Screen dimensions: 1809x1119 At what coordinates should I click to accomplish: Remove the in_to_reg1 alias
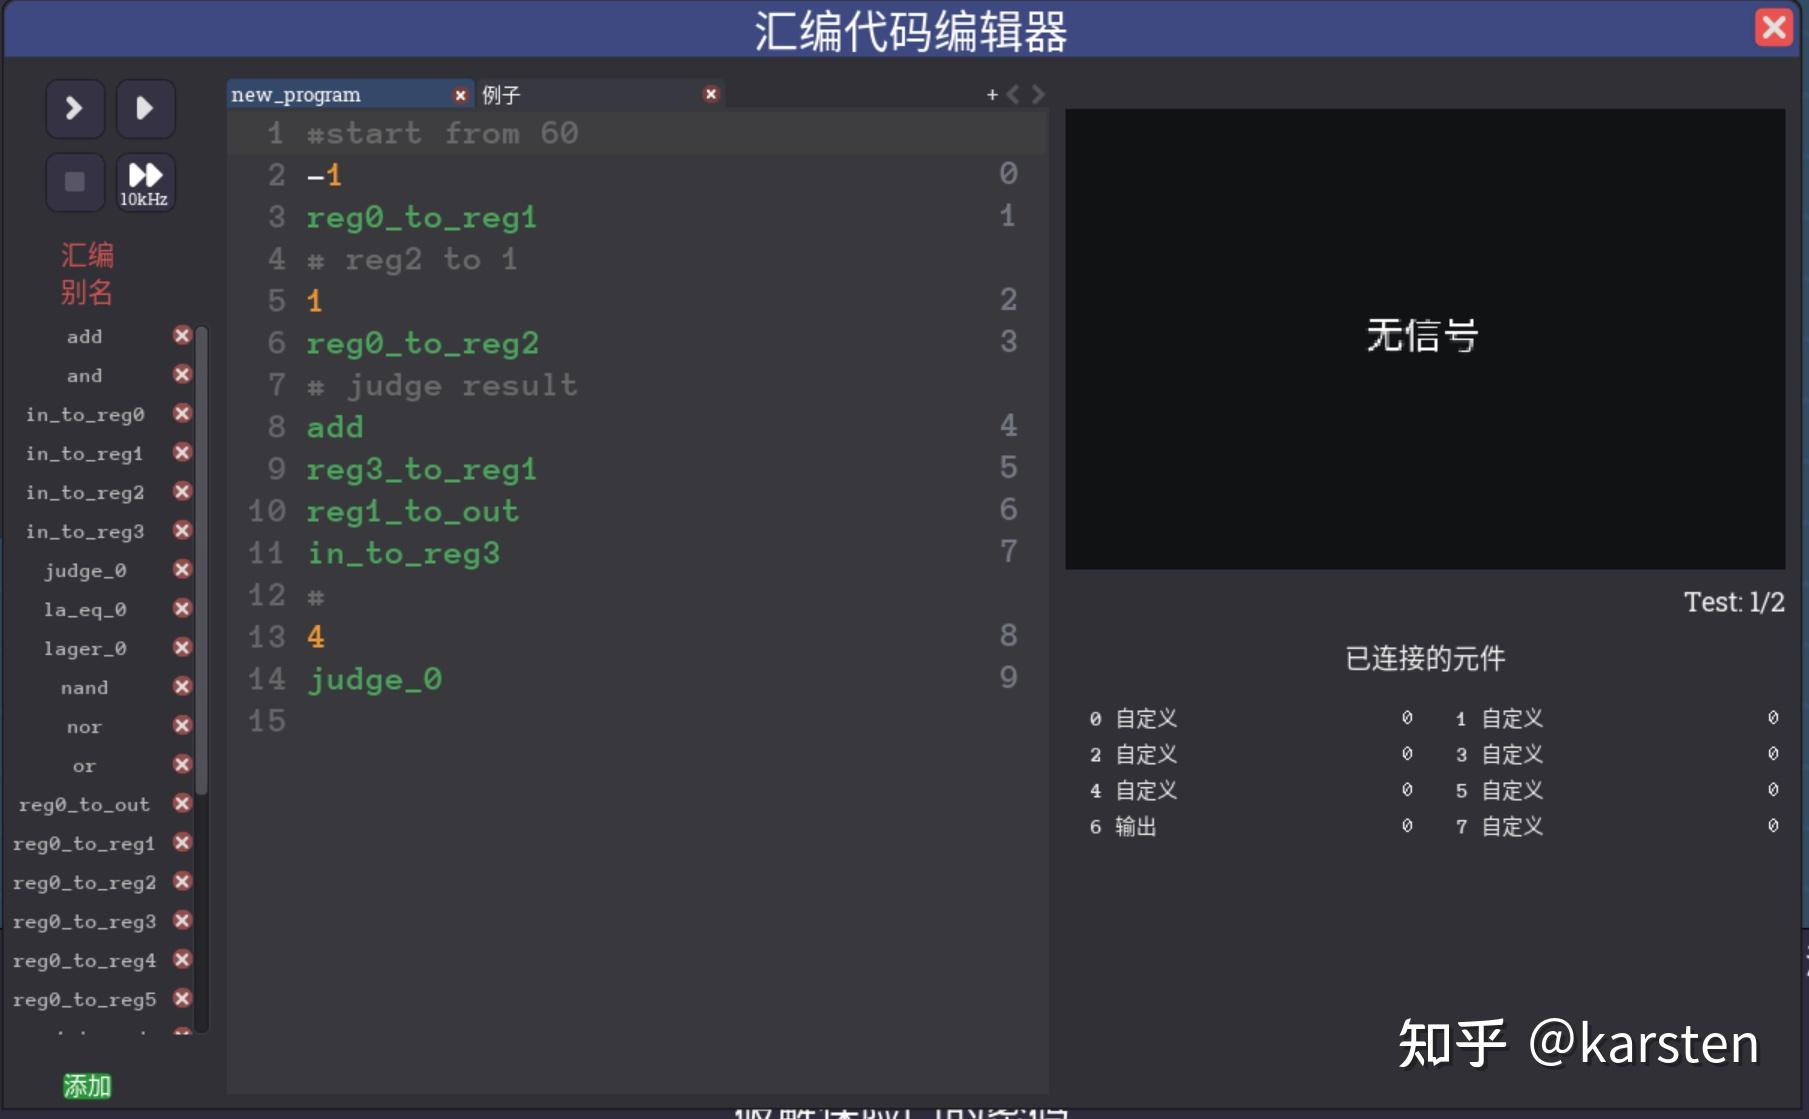tap(182, 452)
